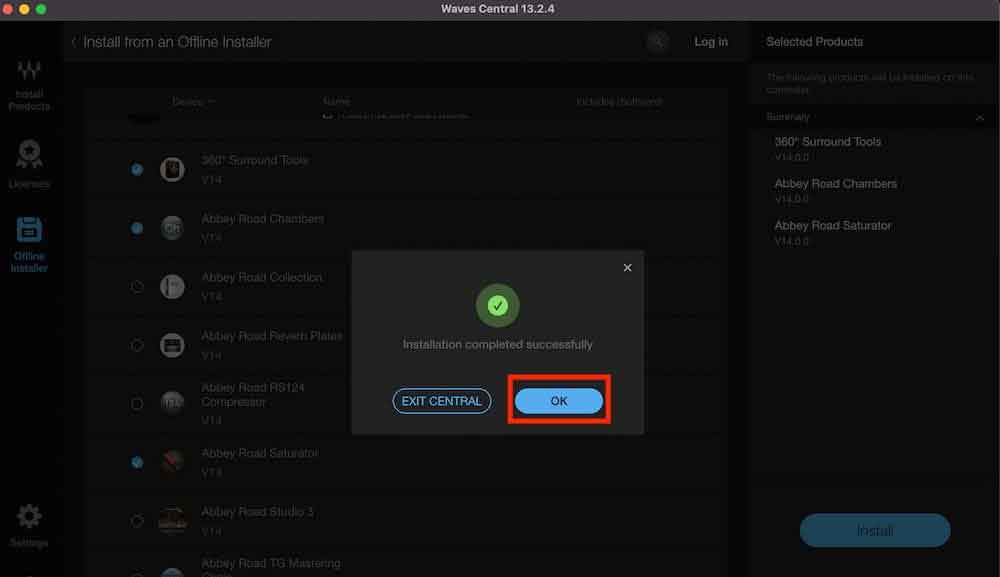Open Install Products from sidebar
Screen dimensions: 1000x577
pyautogui.click(x=29, y=85)
